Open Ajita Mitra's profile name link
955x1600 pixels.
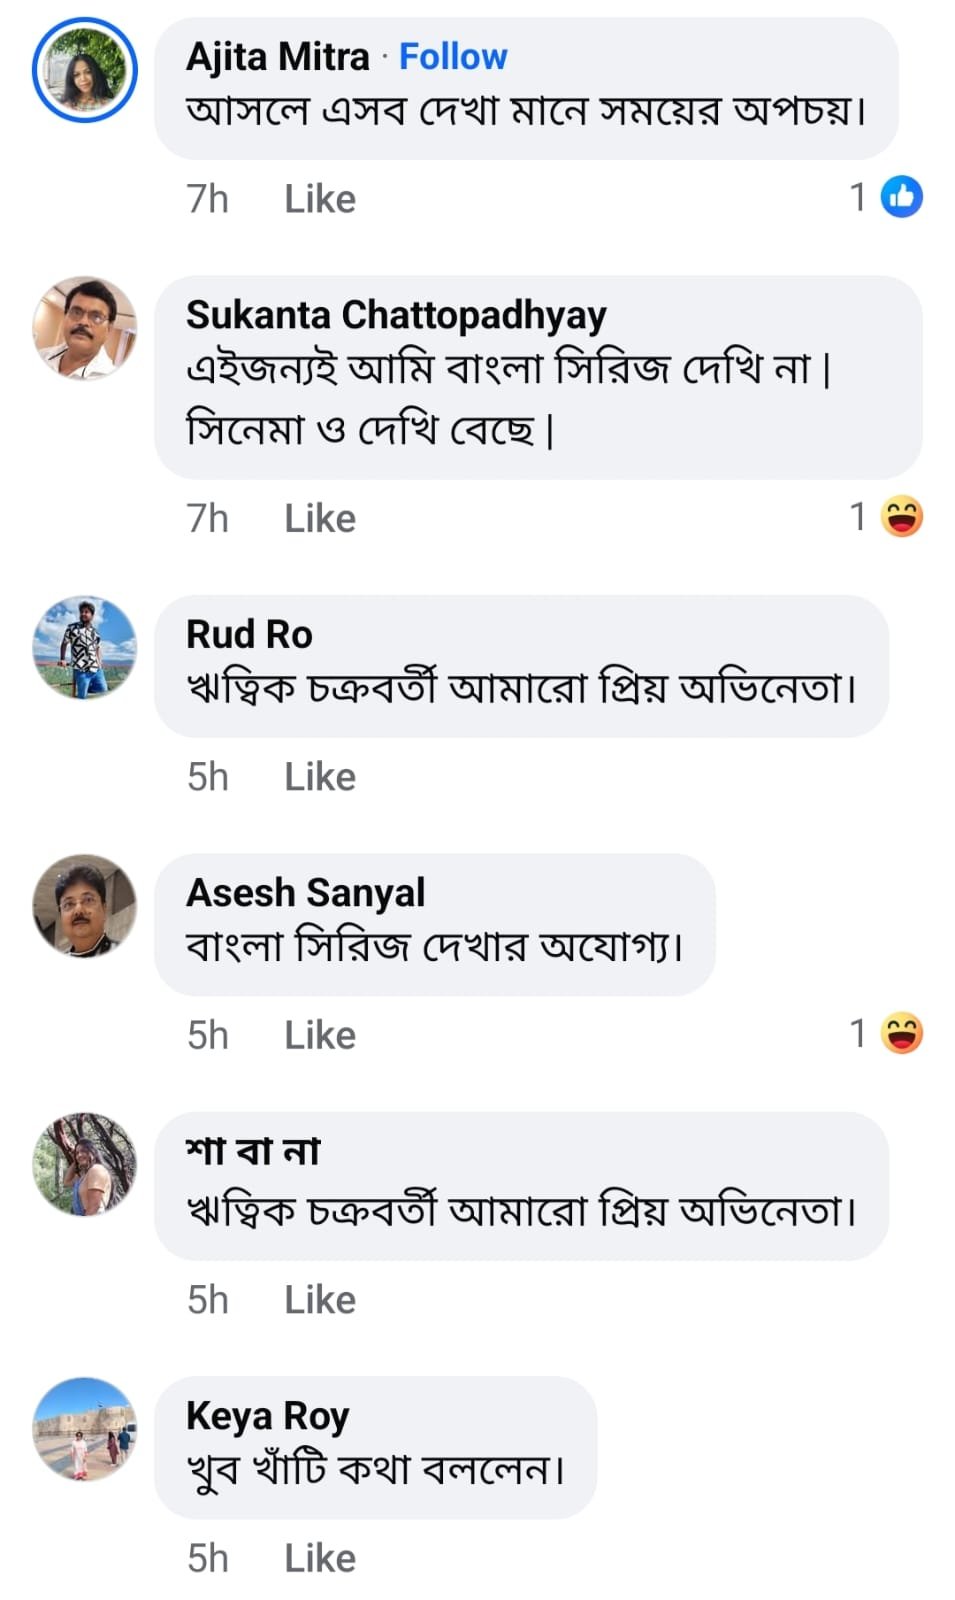coord(278,57)
